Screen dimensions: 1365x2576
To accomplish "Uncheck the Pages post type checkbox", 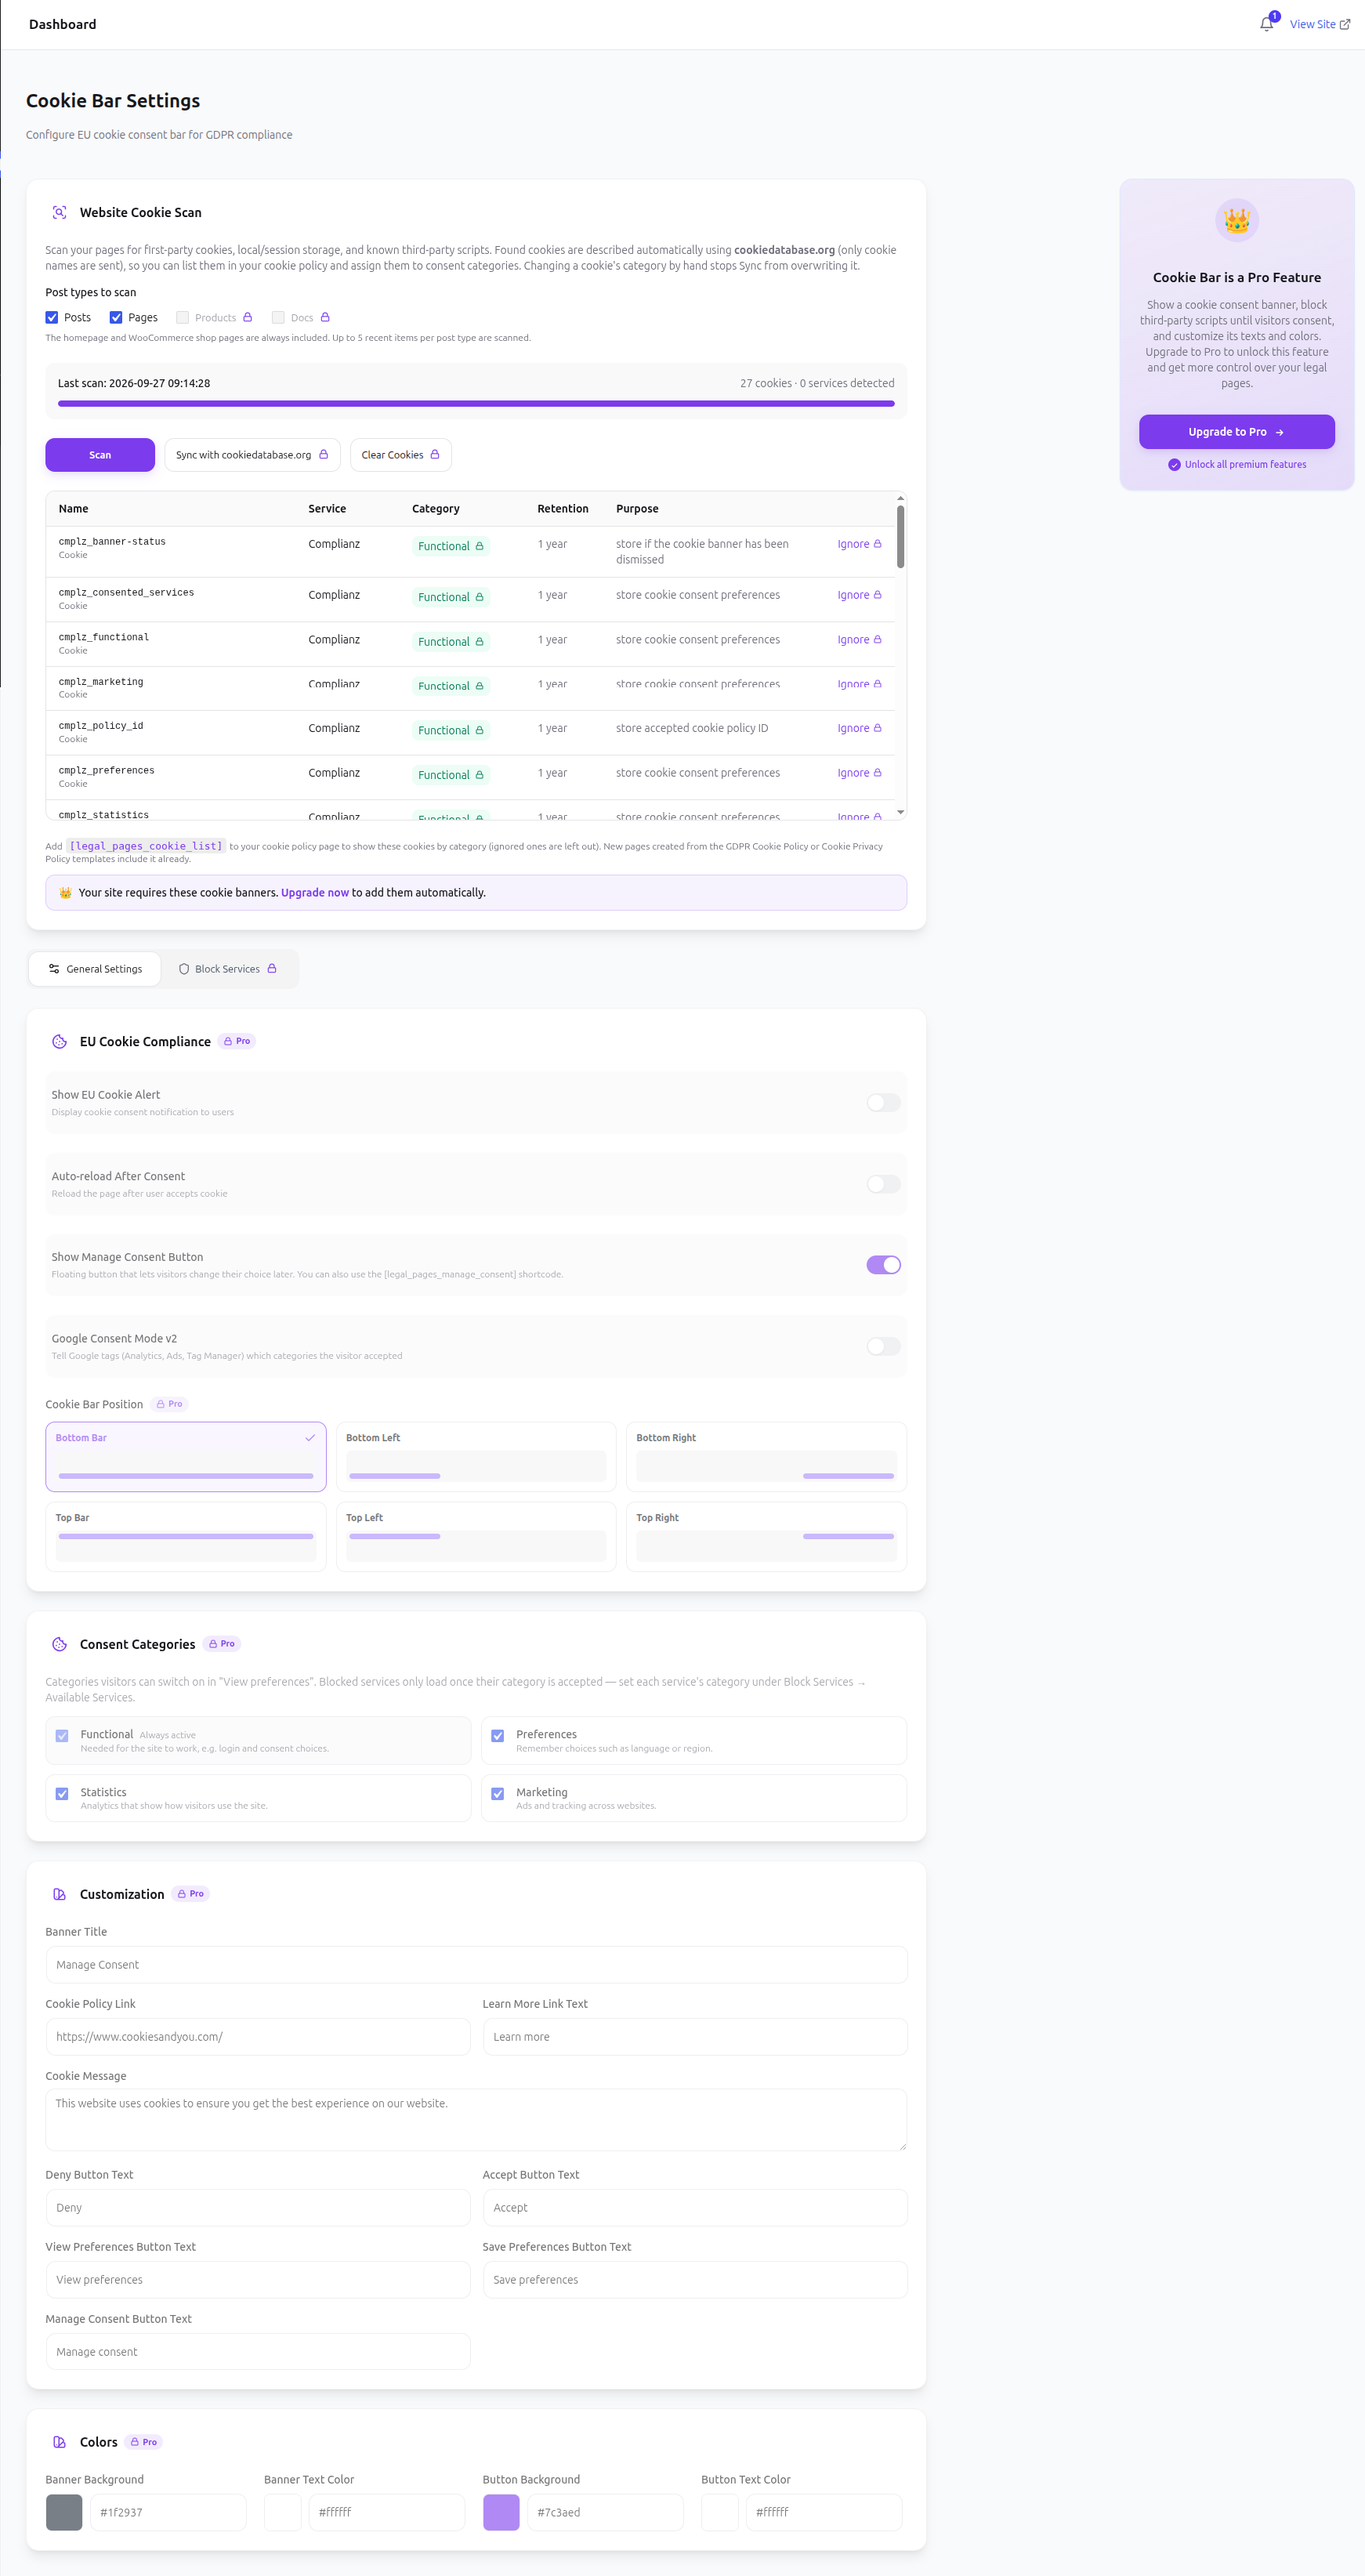I will click(x=116, y=317).
